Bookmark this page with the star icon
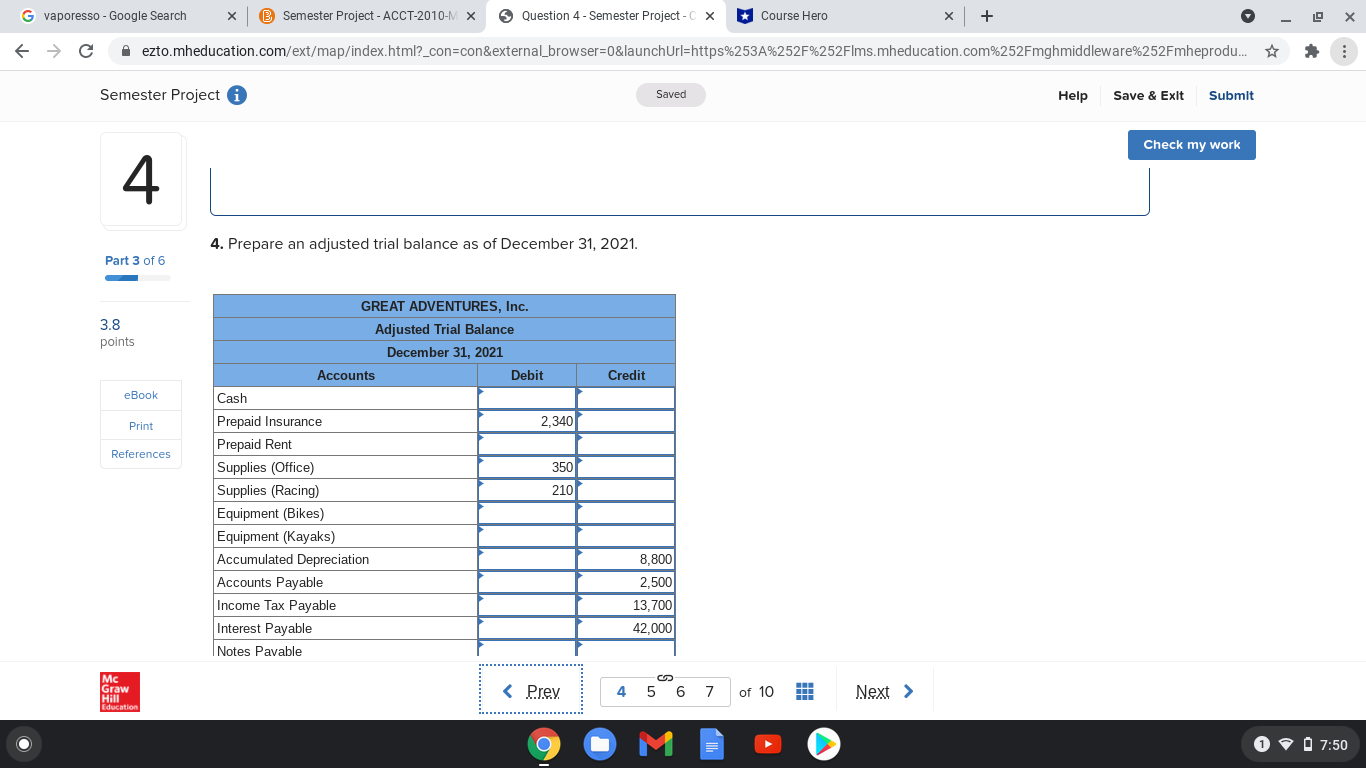1366x768 pixels. point(1272,51)
